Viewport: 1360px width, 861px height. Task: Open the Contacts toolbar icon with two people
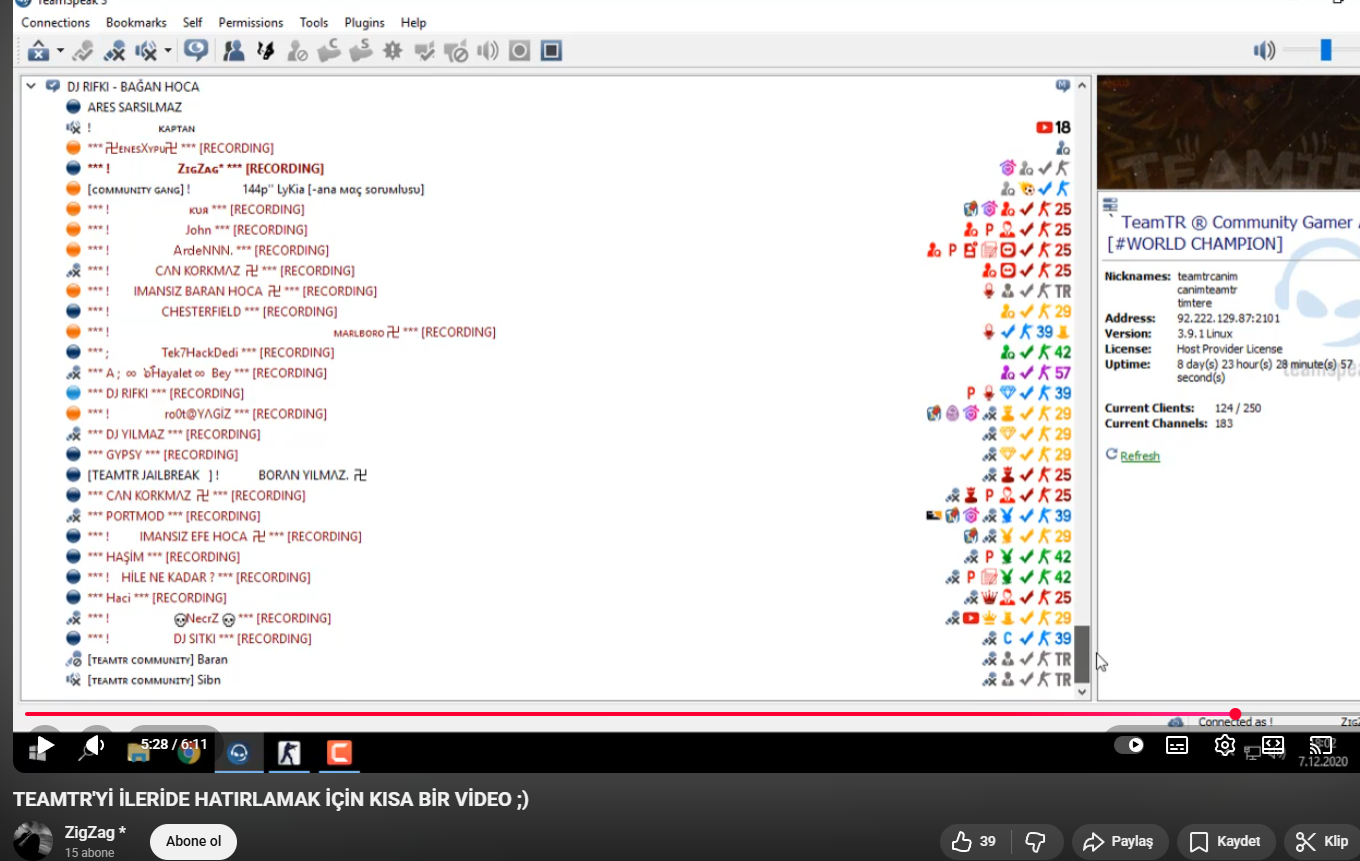(234, 50)
